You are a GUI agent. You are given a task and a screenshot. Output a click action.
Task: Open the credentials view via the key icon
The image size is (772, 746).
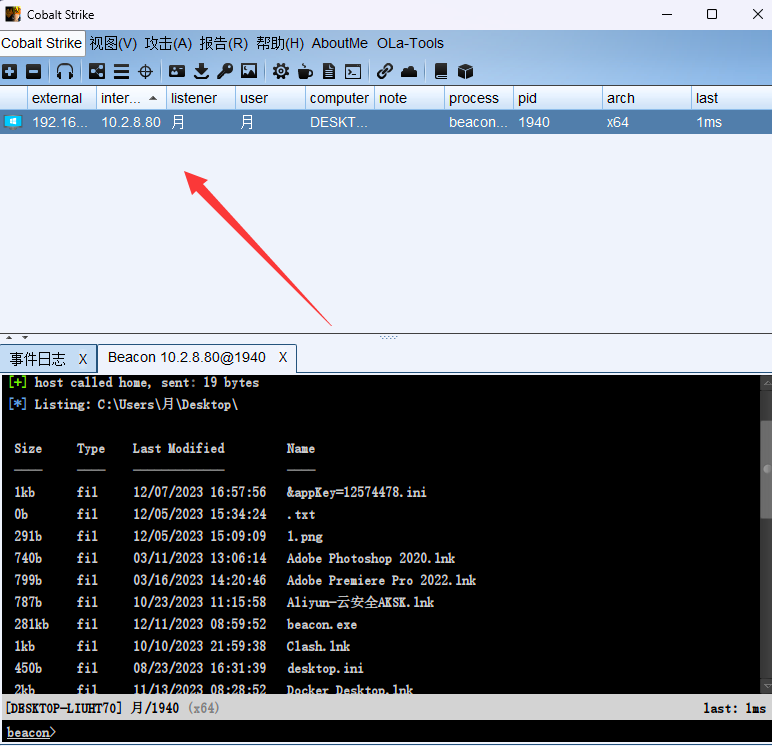point(225,71)
